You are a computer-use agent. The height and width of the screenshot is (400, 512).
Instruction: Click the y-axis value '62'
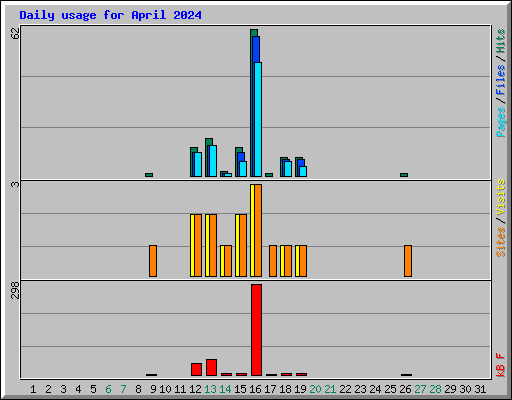[16, 33]
